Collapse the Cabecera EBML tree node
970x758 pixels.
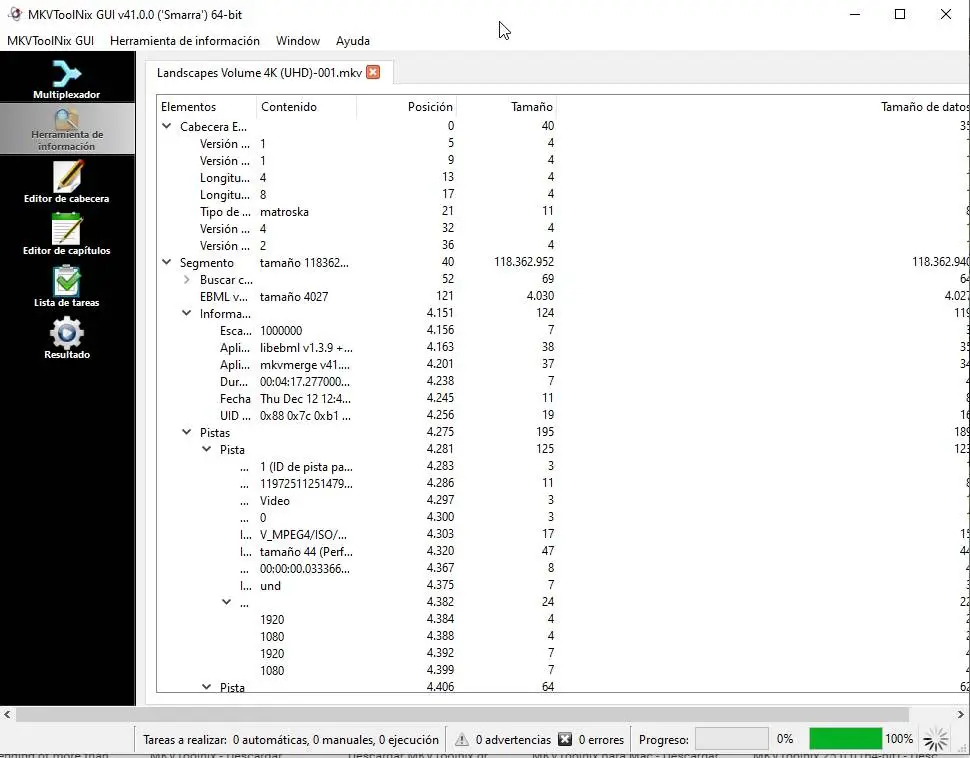point(166,126)
